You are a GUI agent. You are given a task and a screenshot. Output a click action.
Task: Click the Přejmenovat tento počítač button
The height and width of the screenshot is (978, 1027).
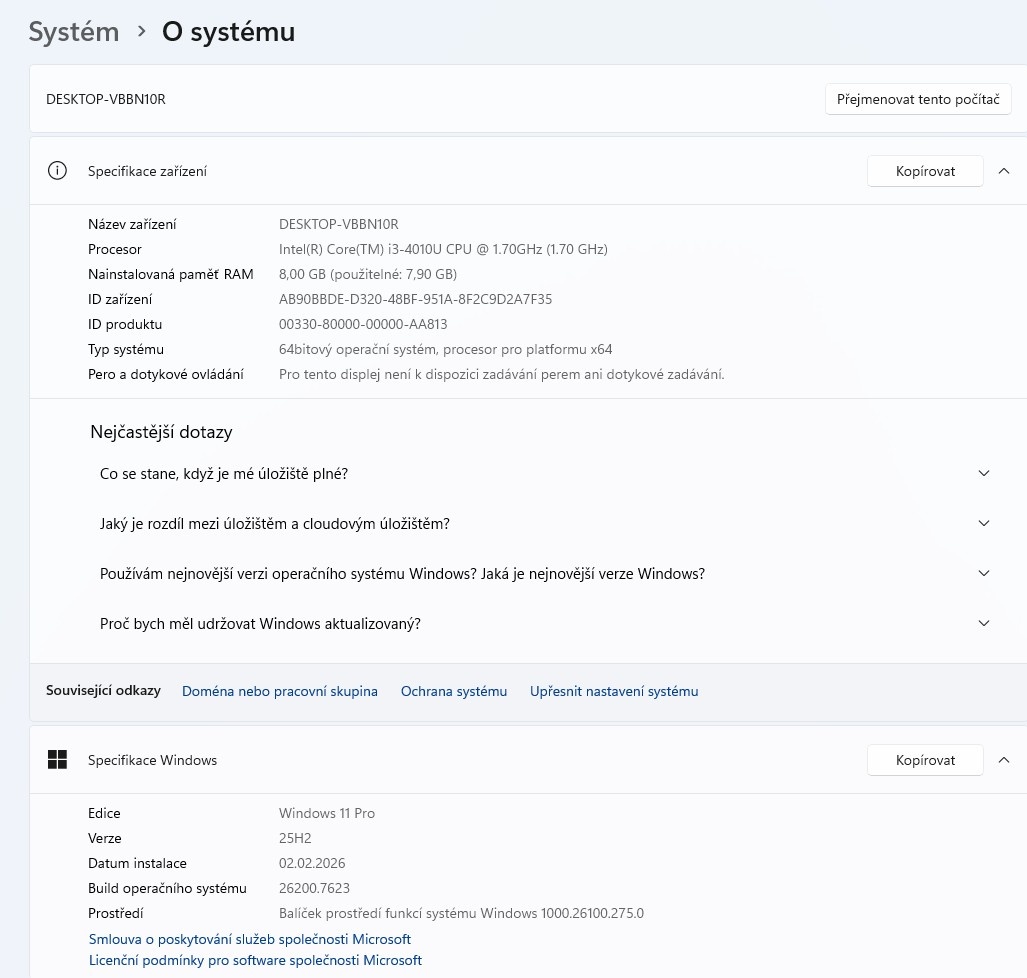coord(918,100)
